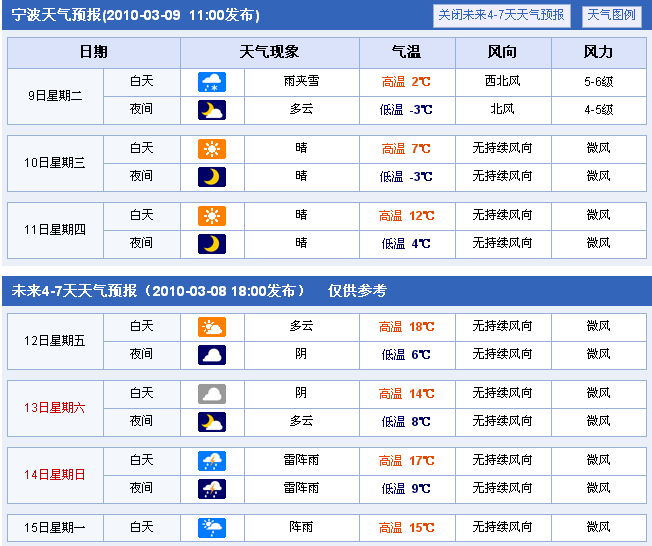This screenshot has height=546, width=652.
Task: Click the cloudy moon icon for 9日 night
Action: coord(212,110)
